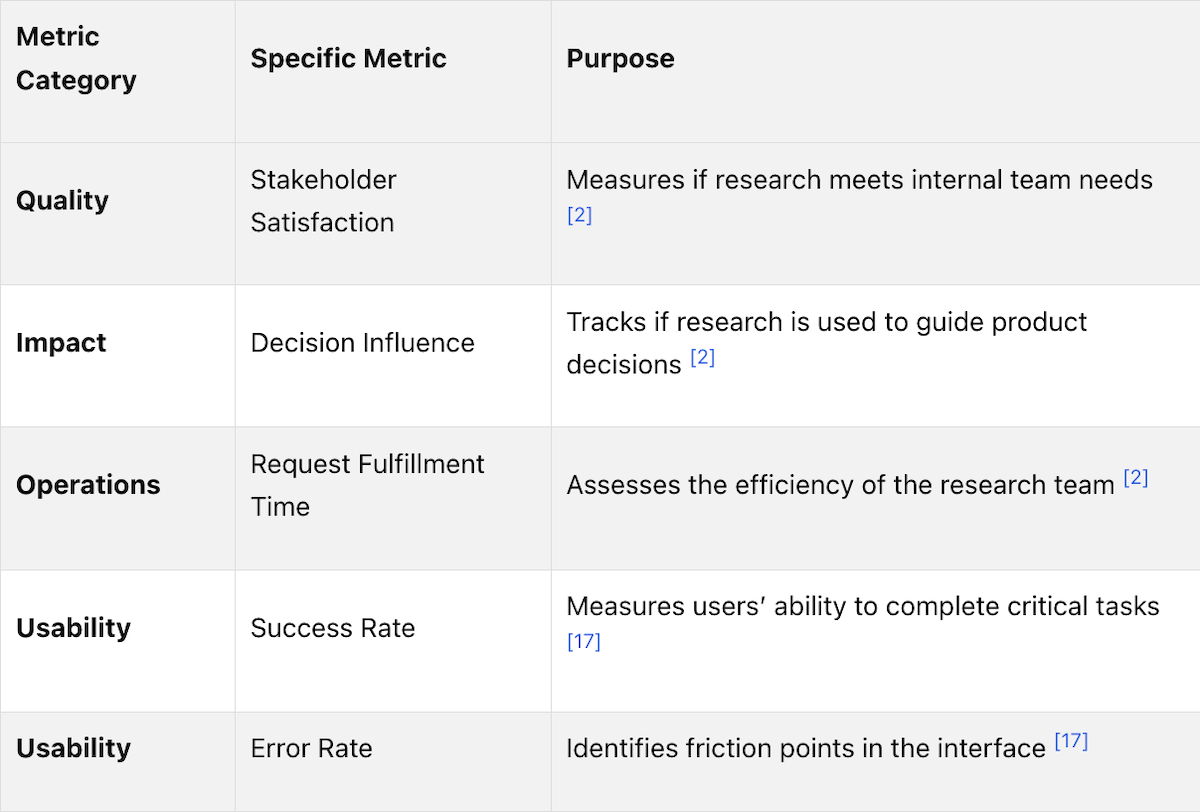Click the 'Identifies friction points in the interface' text
Image resolution: width=1200 pixels, height=812 pixels.
(805, 748)
